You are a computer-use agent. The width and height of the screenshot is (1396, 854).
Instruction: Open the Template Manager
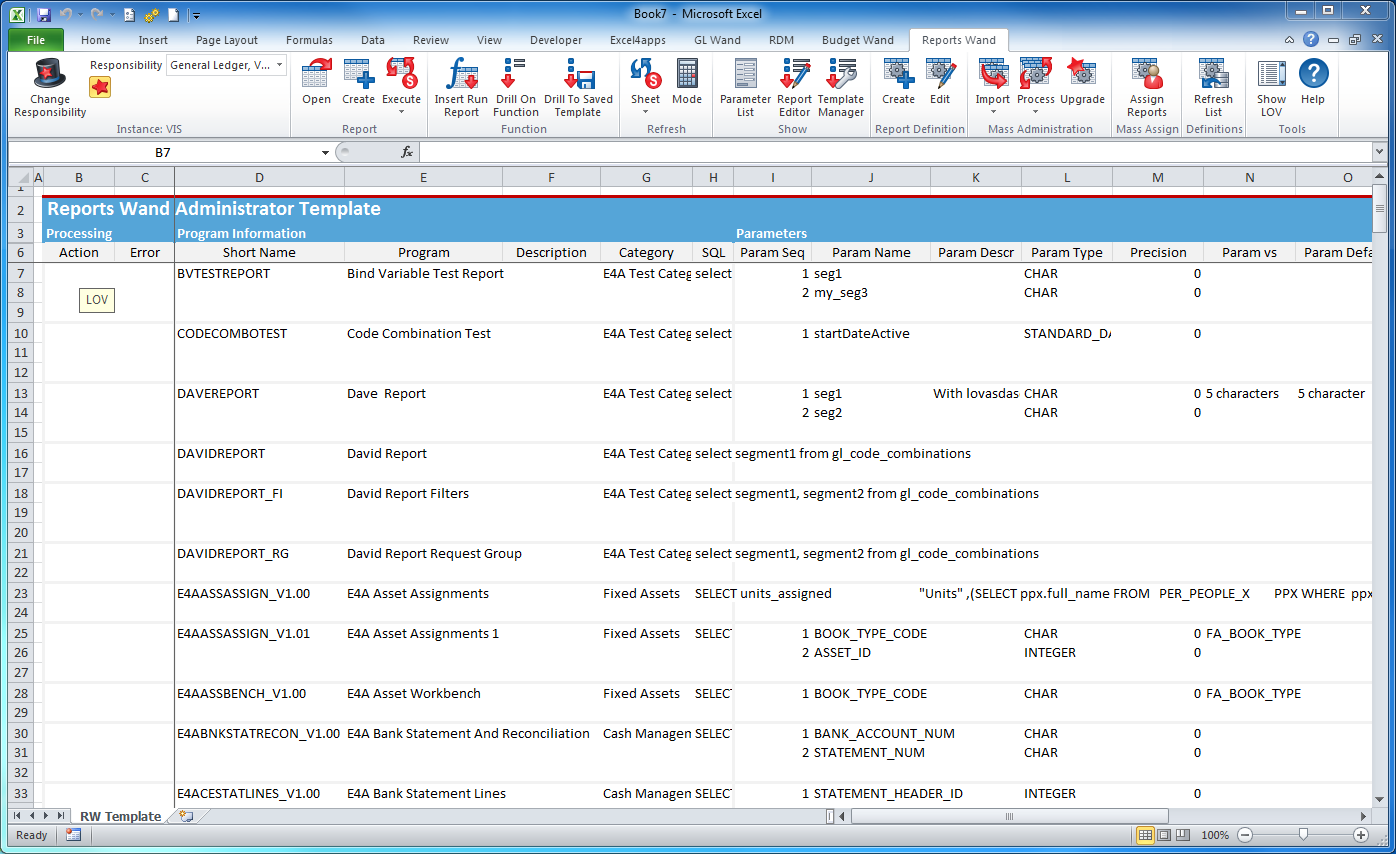pos(840,88)
